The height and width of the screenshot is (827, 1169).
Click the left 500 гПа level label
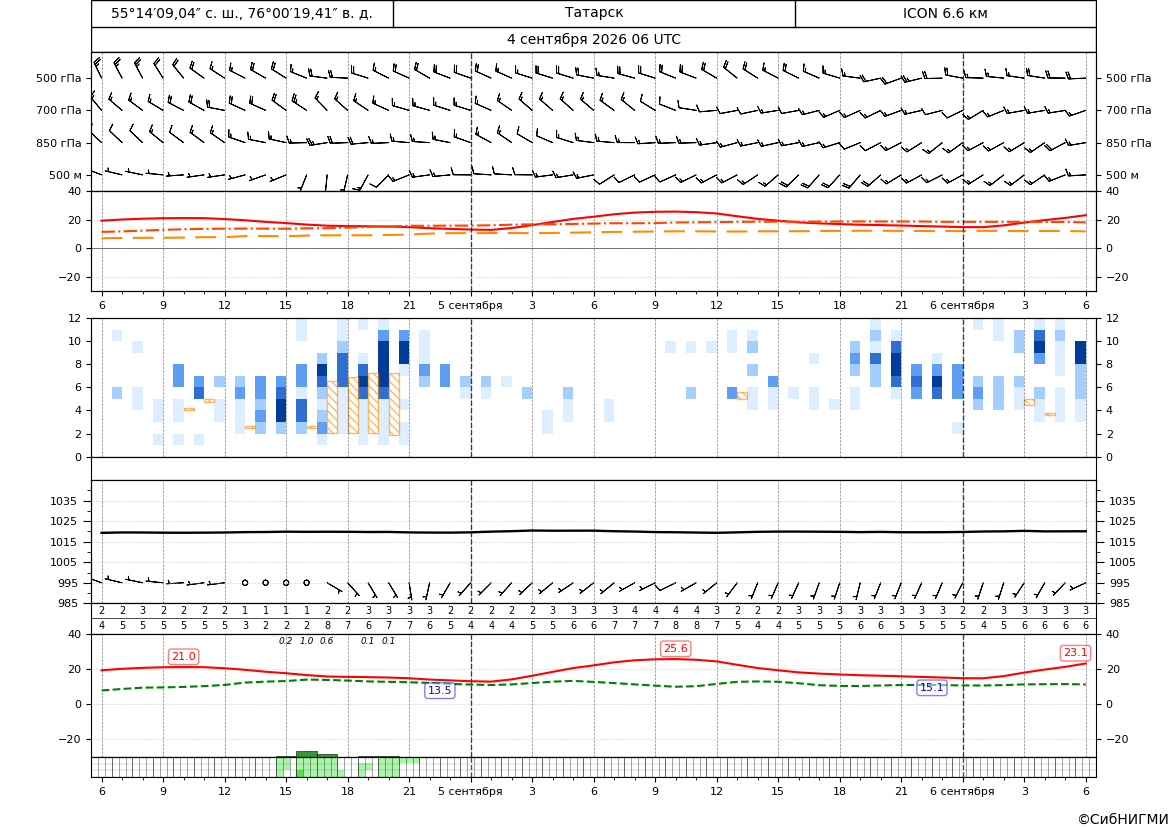coord(59,78)
